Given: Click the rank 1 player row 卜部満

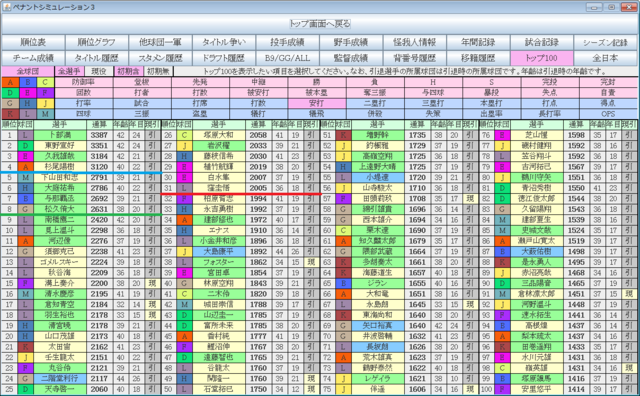Looking at the screenshot, I should [81, 135].
